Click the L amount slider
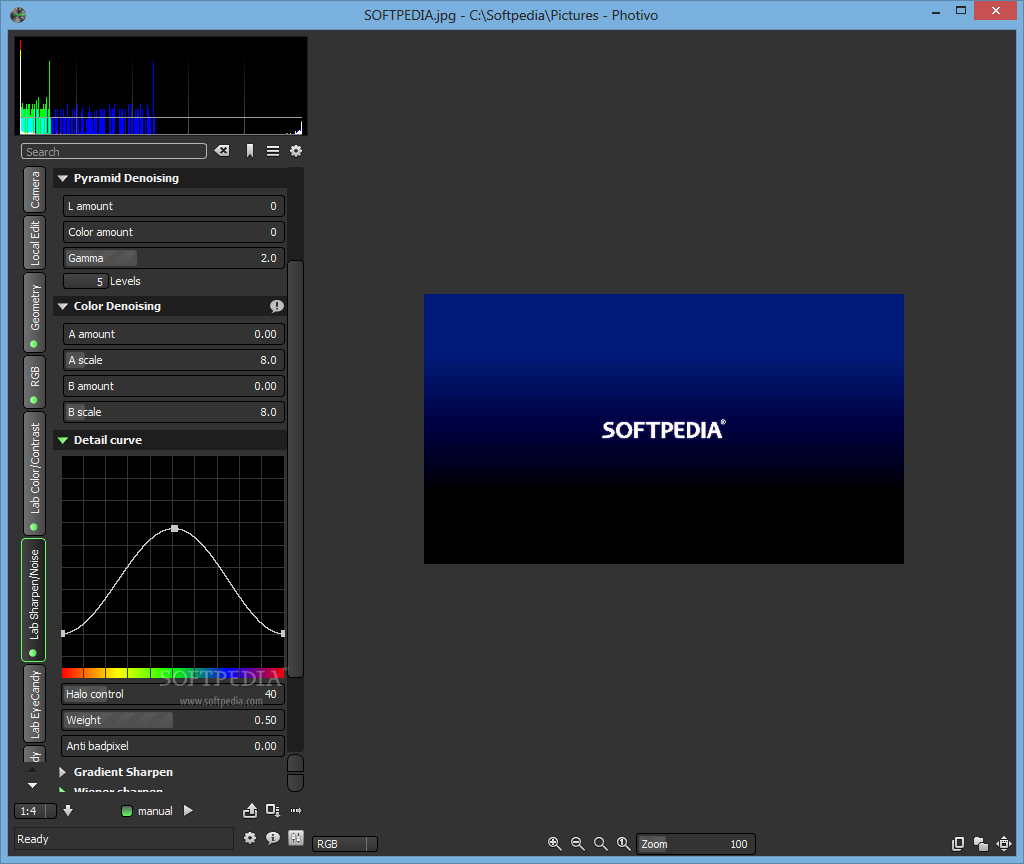1024x864 pixels. coord(174,206)
